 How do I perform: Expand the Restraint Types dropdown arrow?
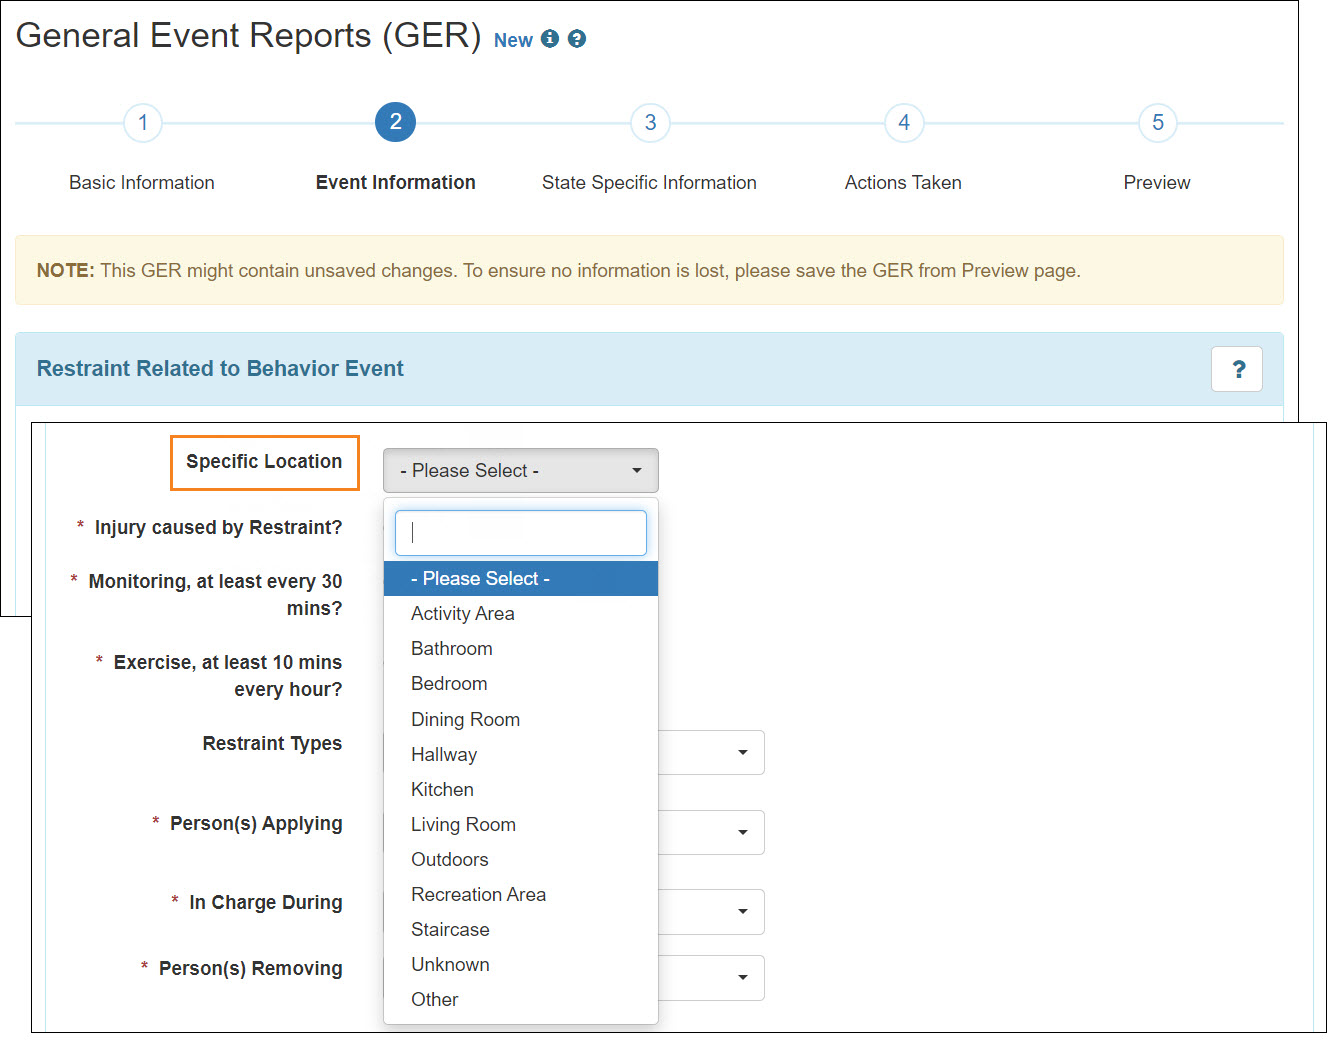[742, 752]
